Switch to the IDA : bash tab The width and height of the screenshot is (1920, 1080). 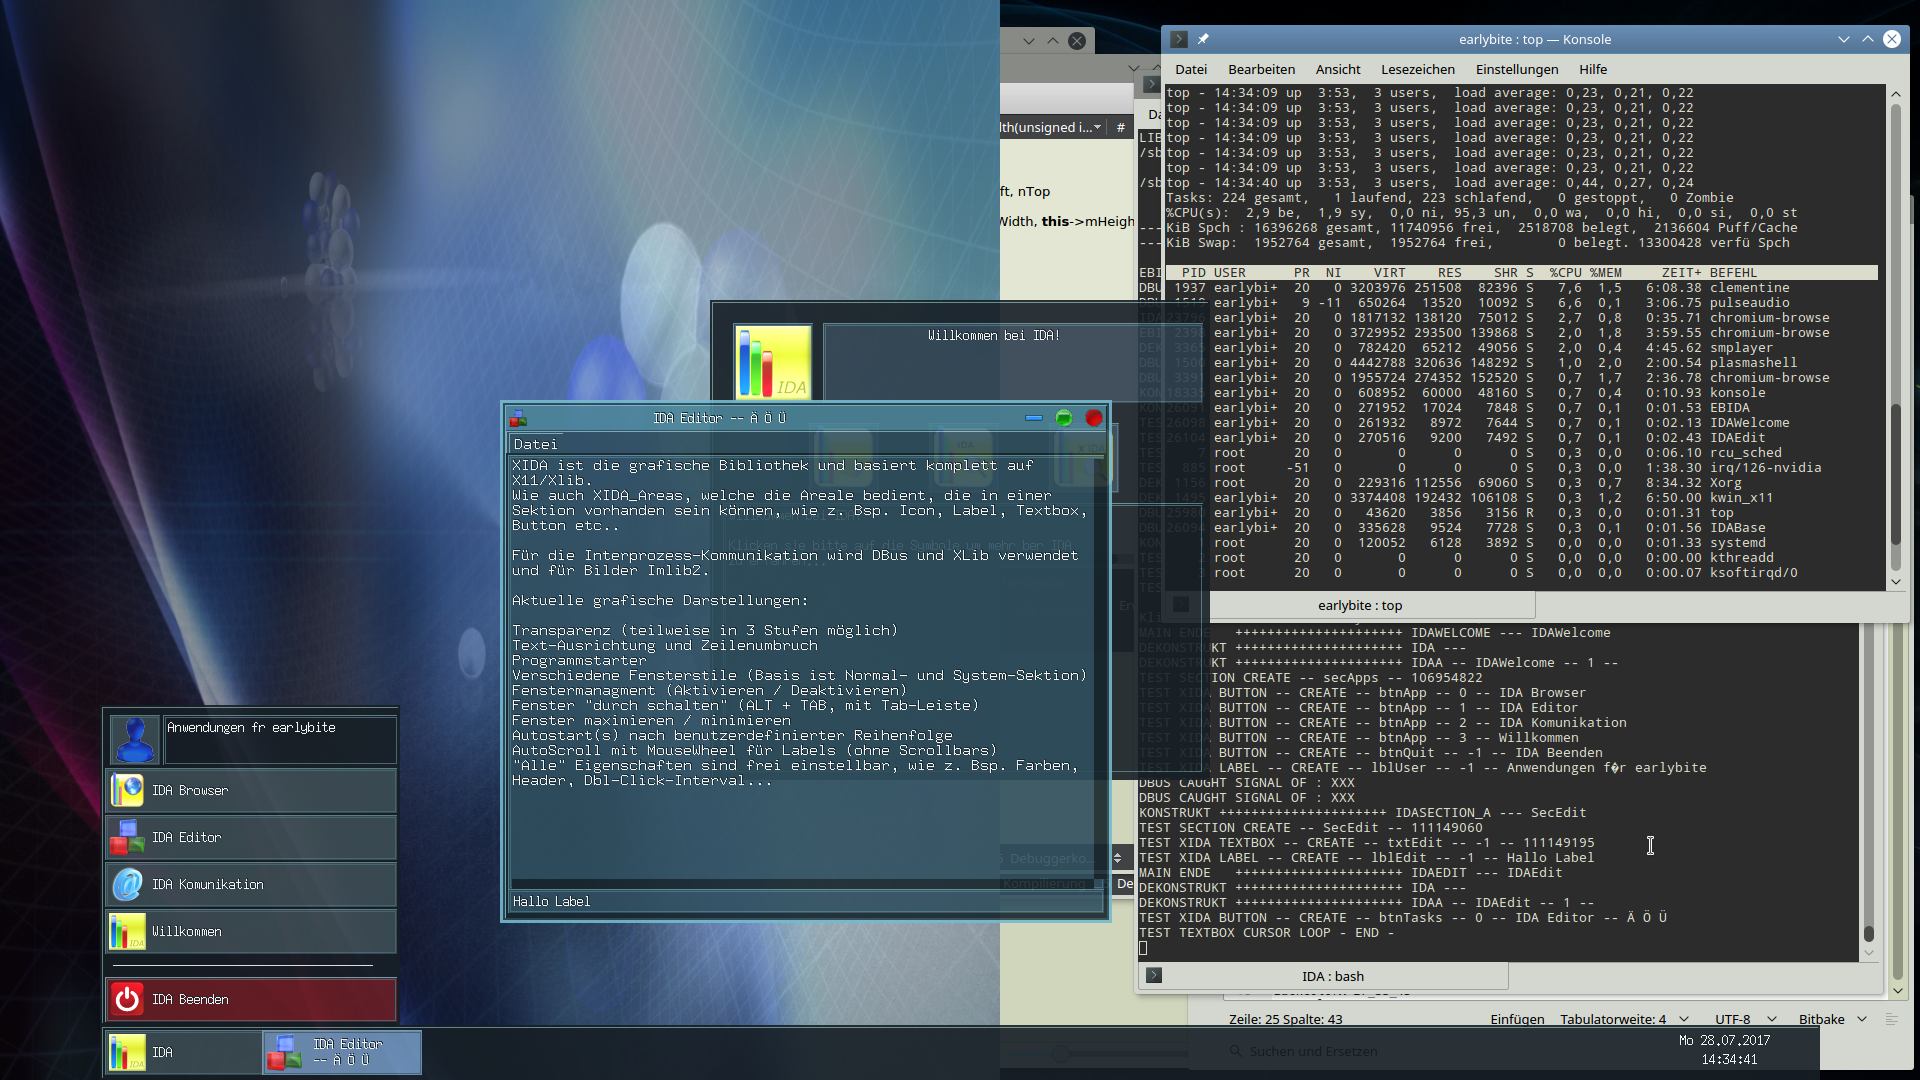pos(1332,976)
